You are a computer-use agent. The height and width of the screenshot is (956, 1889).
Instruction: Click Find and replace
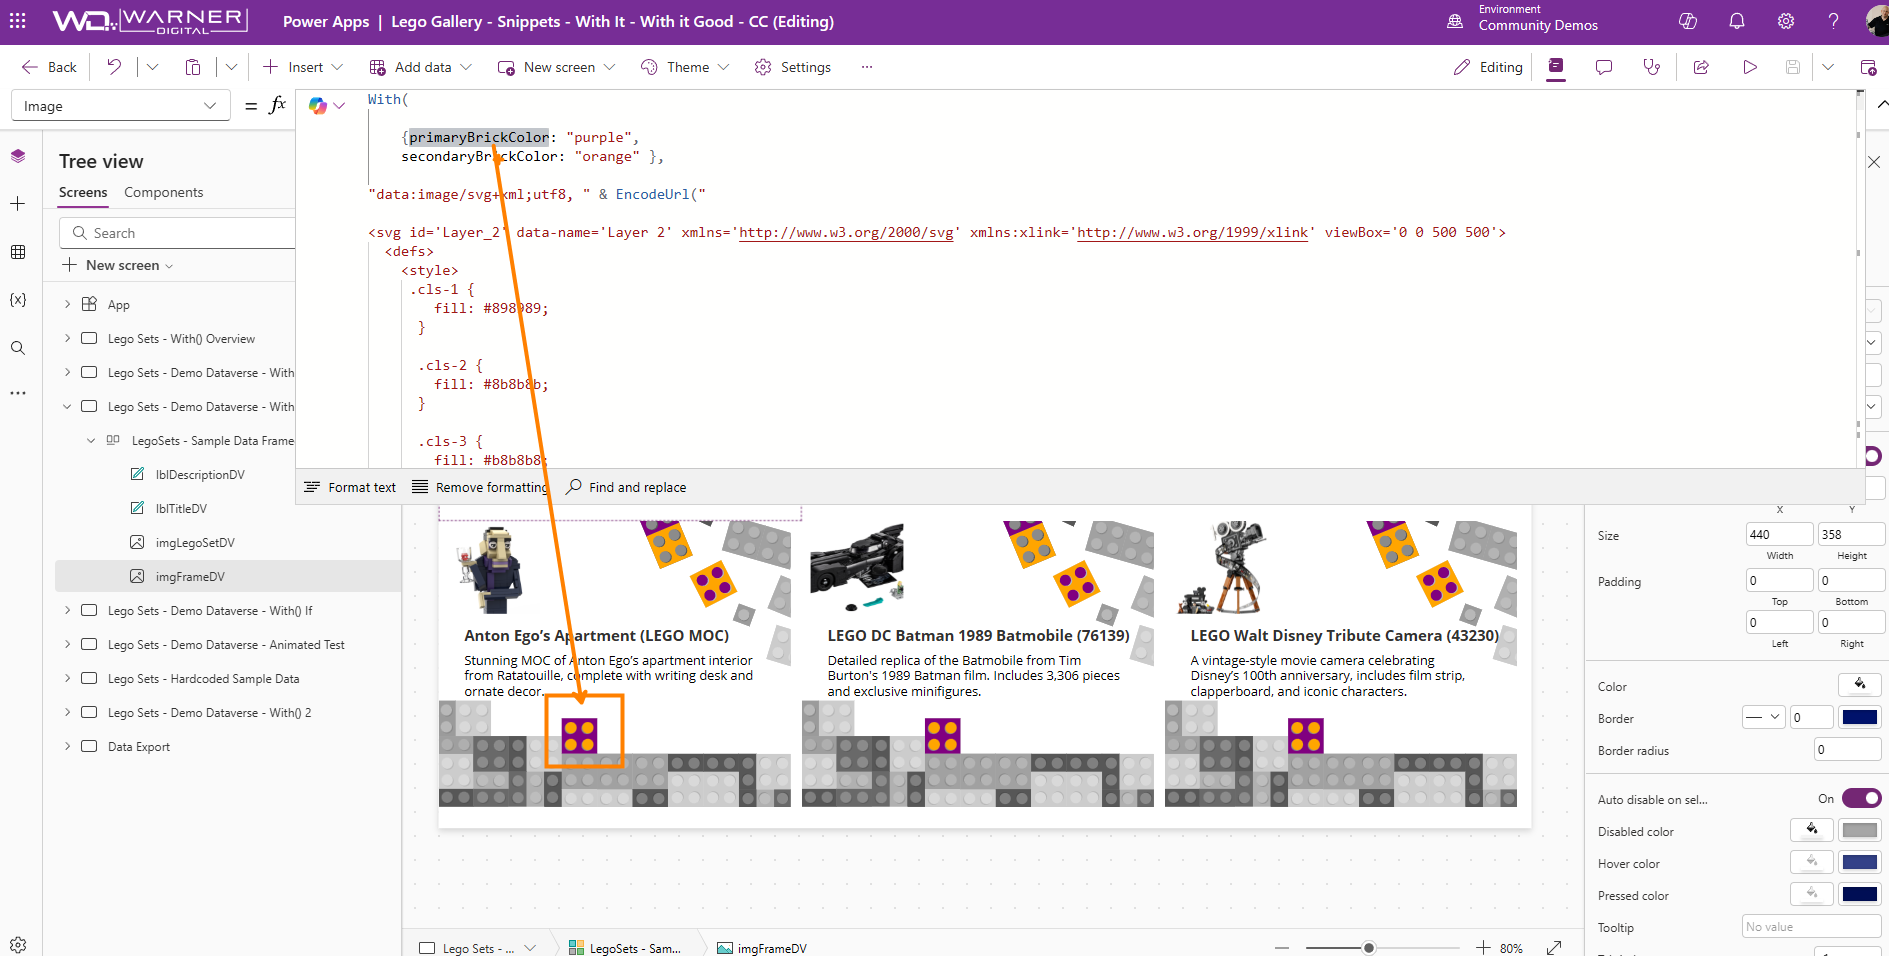pyautogui.click(x=626, y=487)
